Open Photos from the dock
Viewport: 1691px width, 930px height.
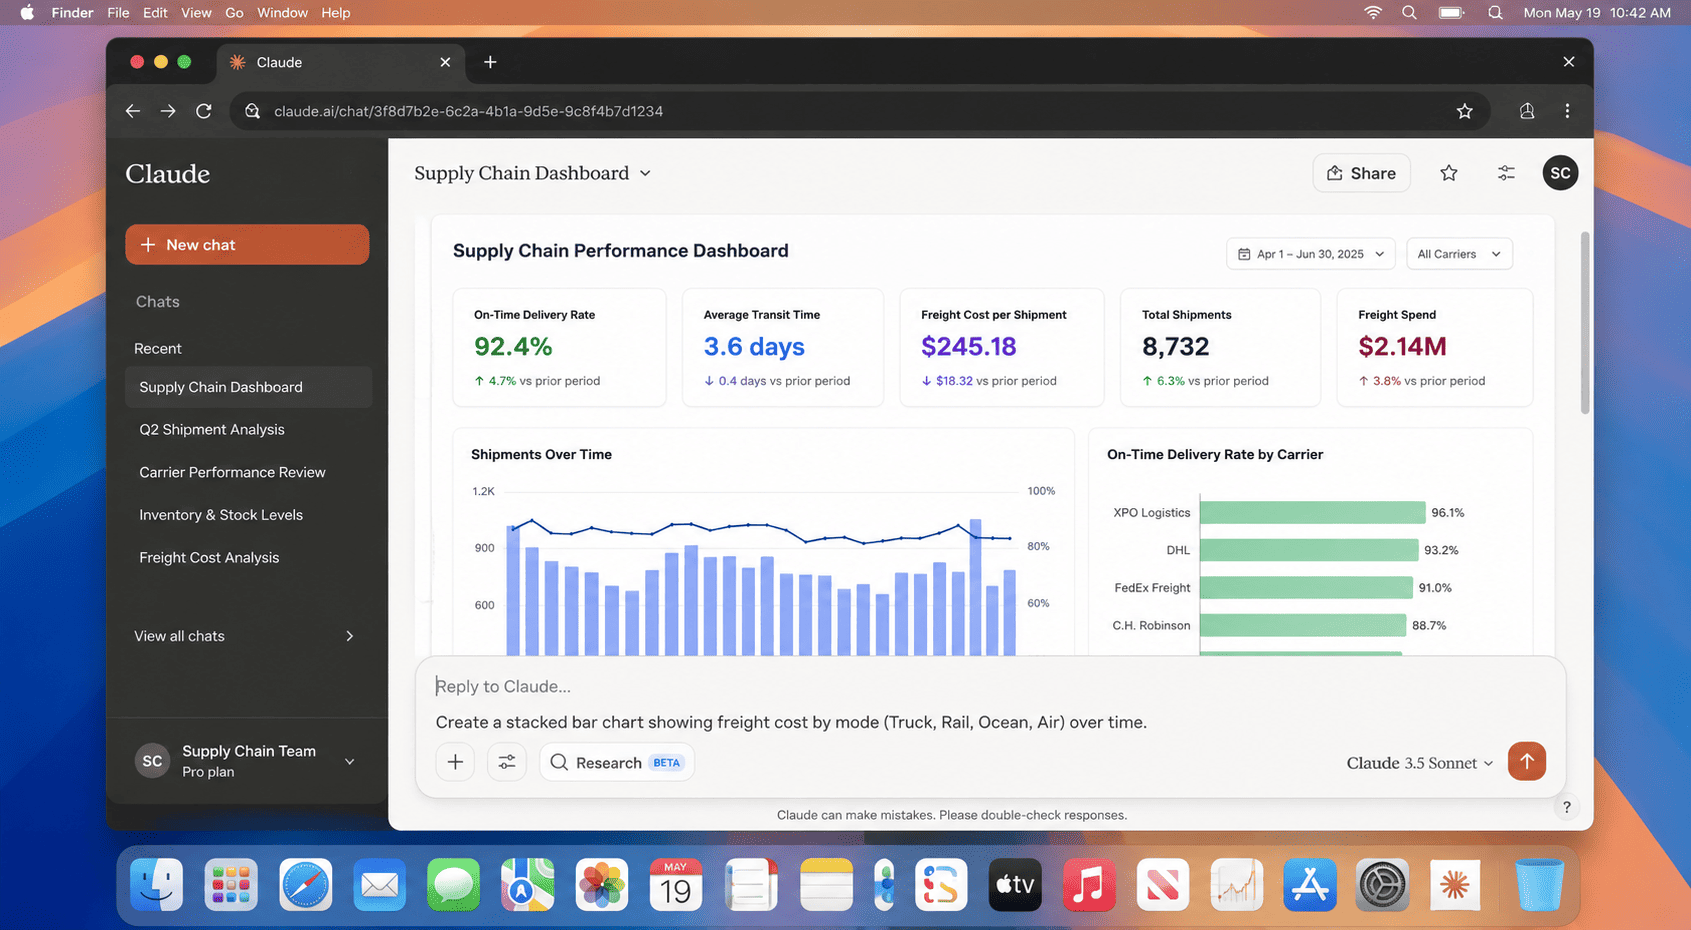[x=601, y=885]
